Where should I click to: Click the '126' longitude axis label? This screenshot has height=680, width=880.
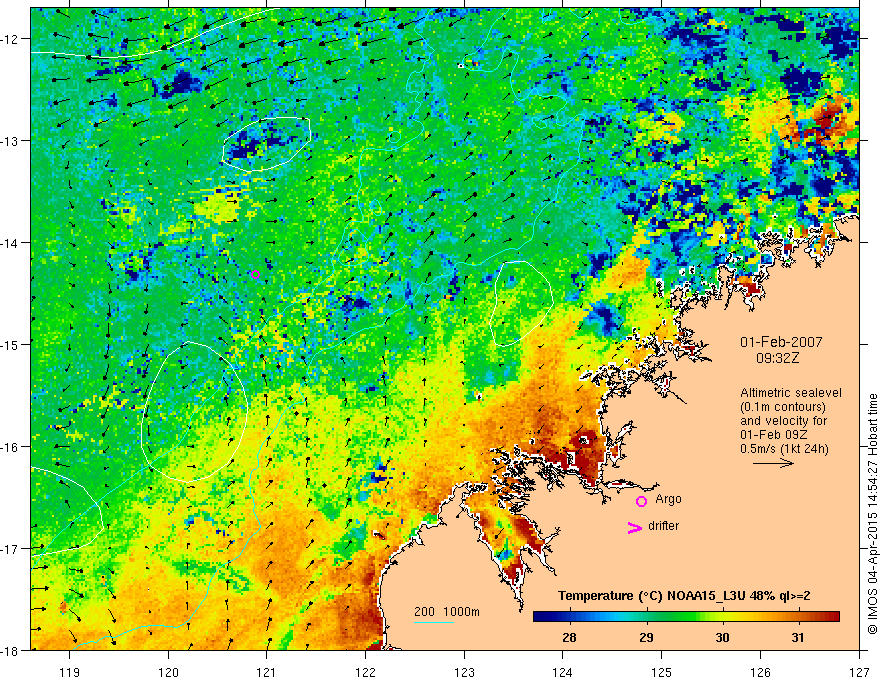click(x=760, y=672)
